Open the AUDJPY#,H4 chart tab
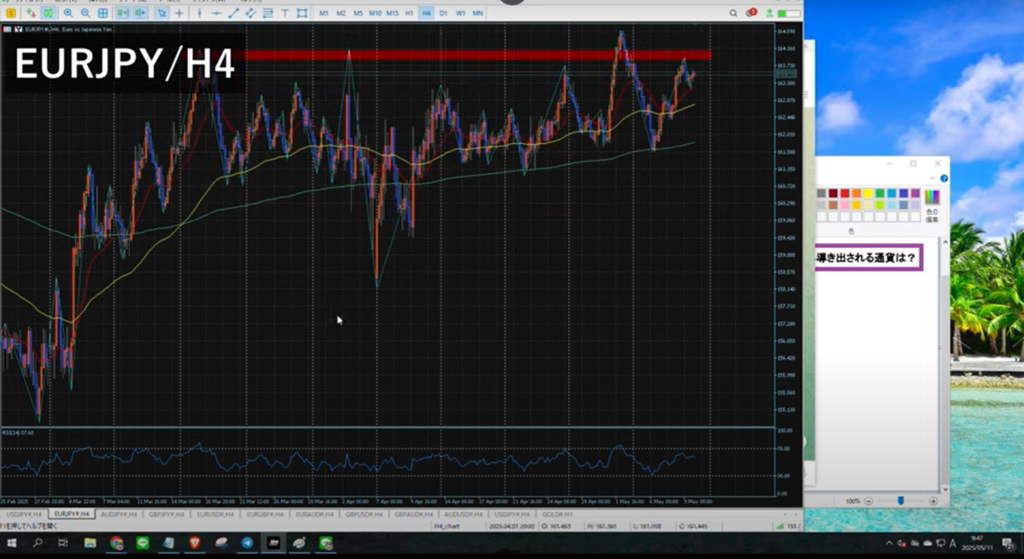Viewport: 1024px width, 559px height. (119, 515)
